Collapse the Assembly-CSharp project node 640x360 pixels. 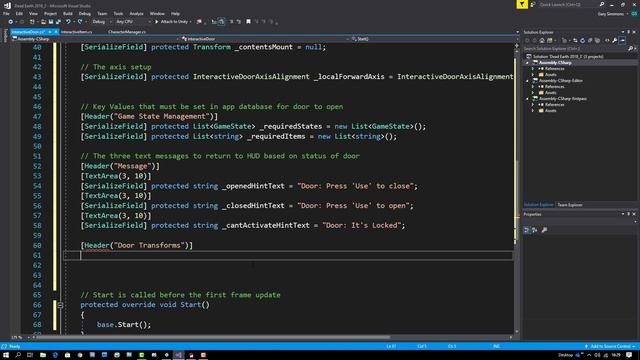coord(527,63)
